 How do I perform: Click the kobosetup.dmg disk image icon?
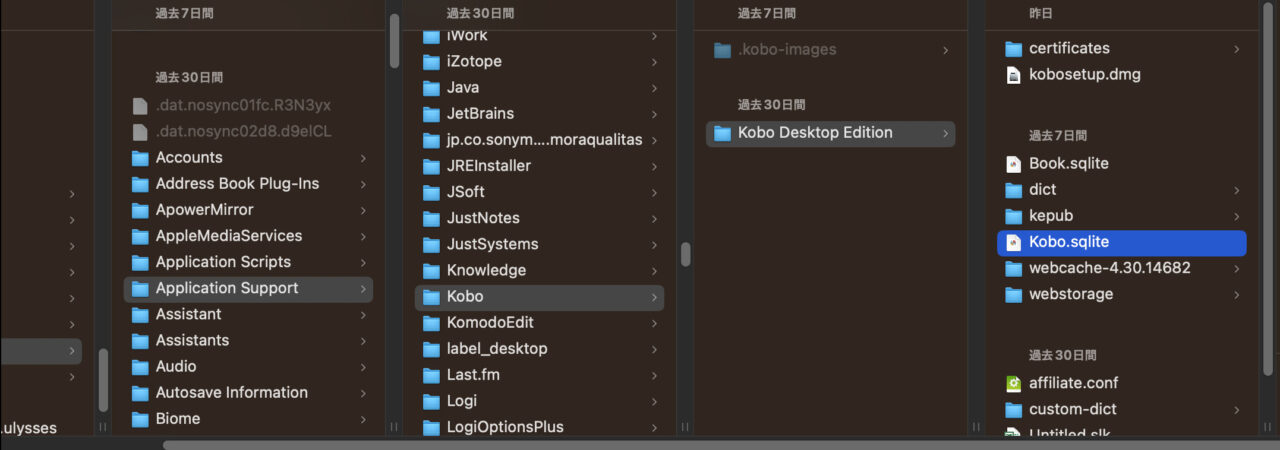(1013, 75)
